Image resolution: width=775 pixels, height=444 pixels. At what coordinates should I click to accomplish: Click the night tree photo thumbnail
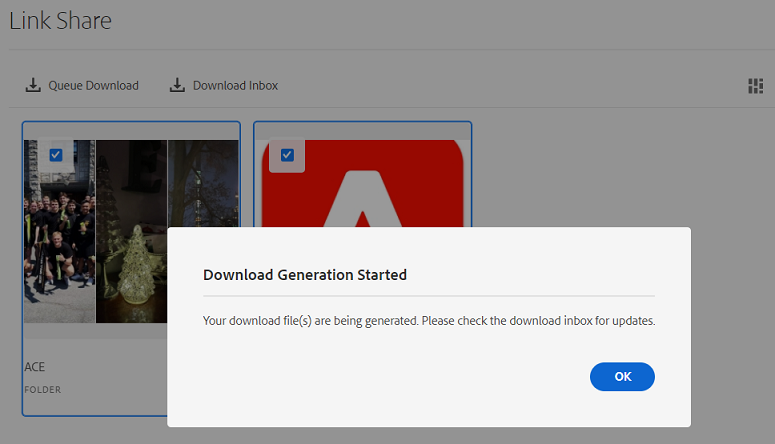coord(203,183)
